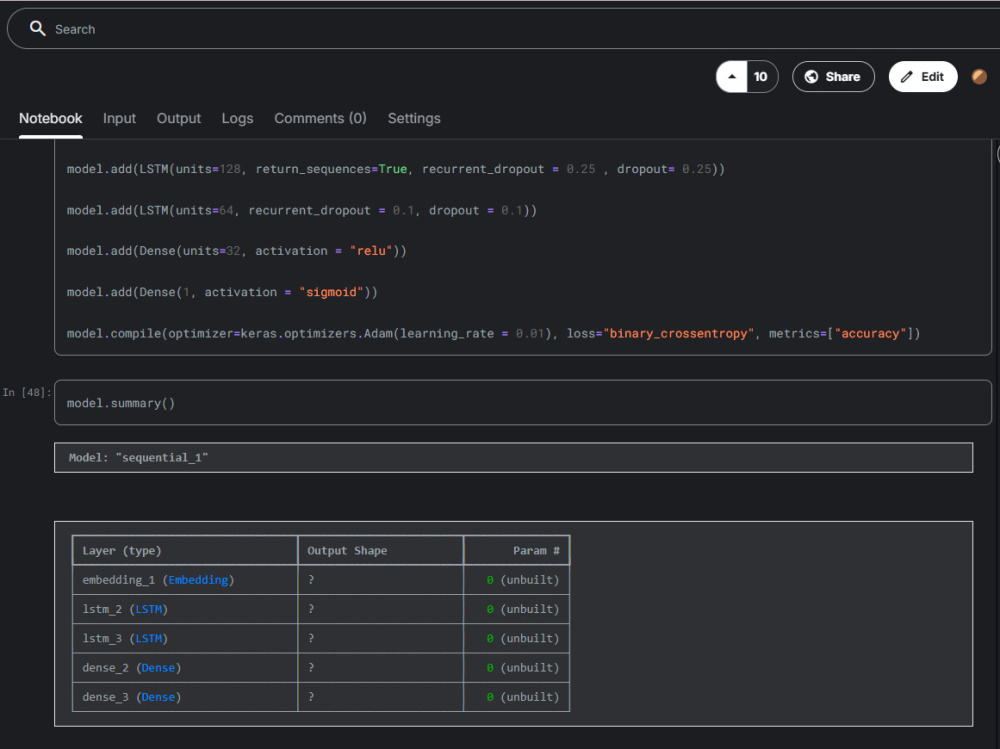Click the Dense type in dense_2 row
This screenshot has height=749, width=1000.
pyautogui.click(x=158, y=668)
